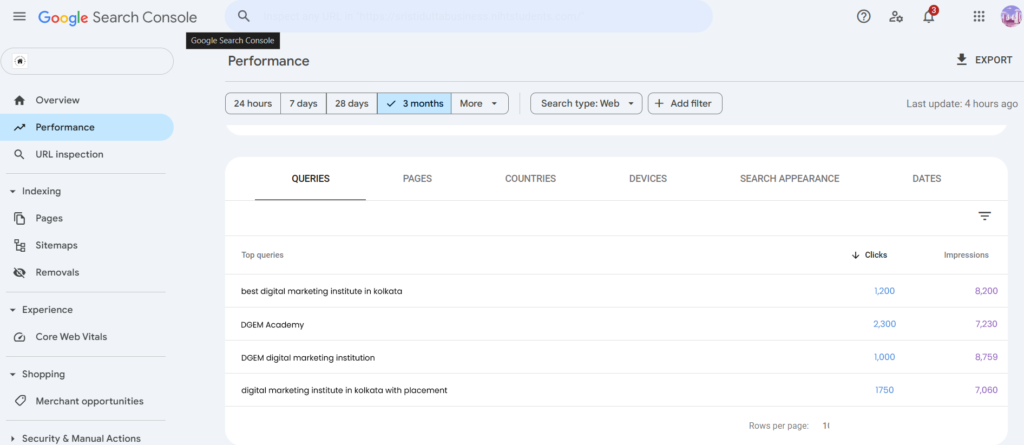The width and height of the screenshot is (1024, 445).
Task: Open the hamburger main menu
Action: tap(20, 16)
